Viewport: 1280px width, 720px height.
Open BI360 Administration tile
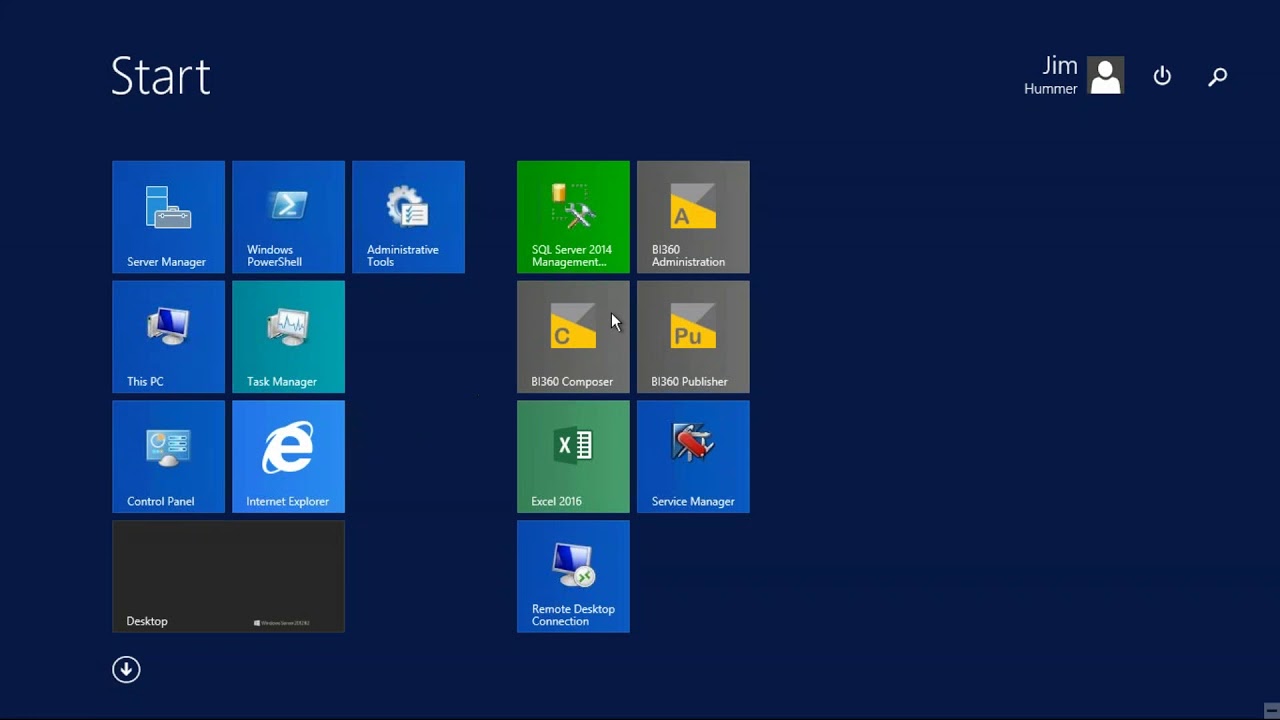pos(693,217)
